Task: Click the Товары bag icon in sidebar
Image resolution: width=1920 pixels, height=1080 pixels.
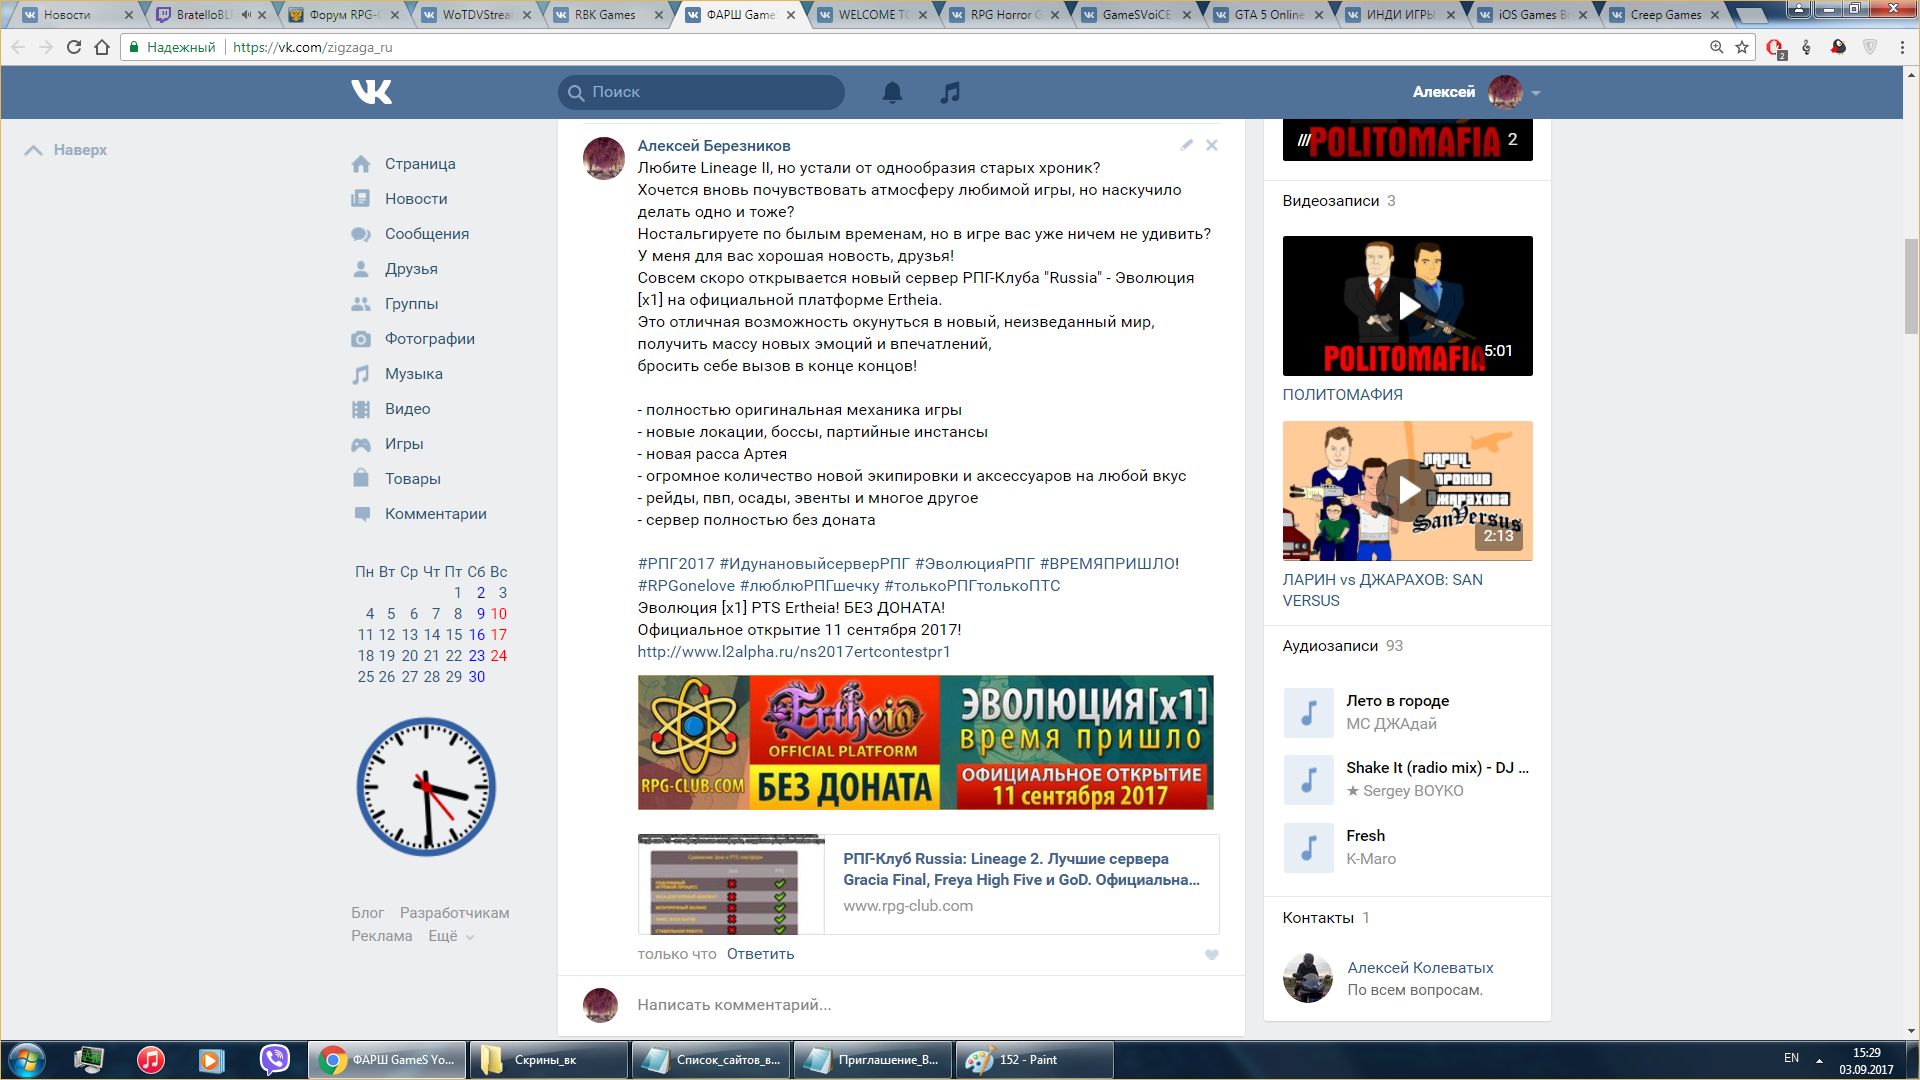Action: [361, 478]
